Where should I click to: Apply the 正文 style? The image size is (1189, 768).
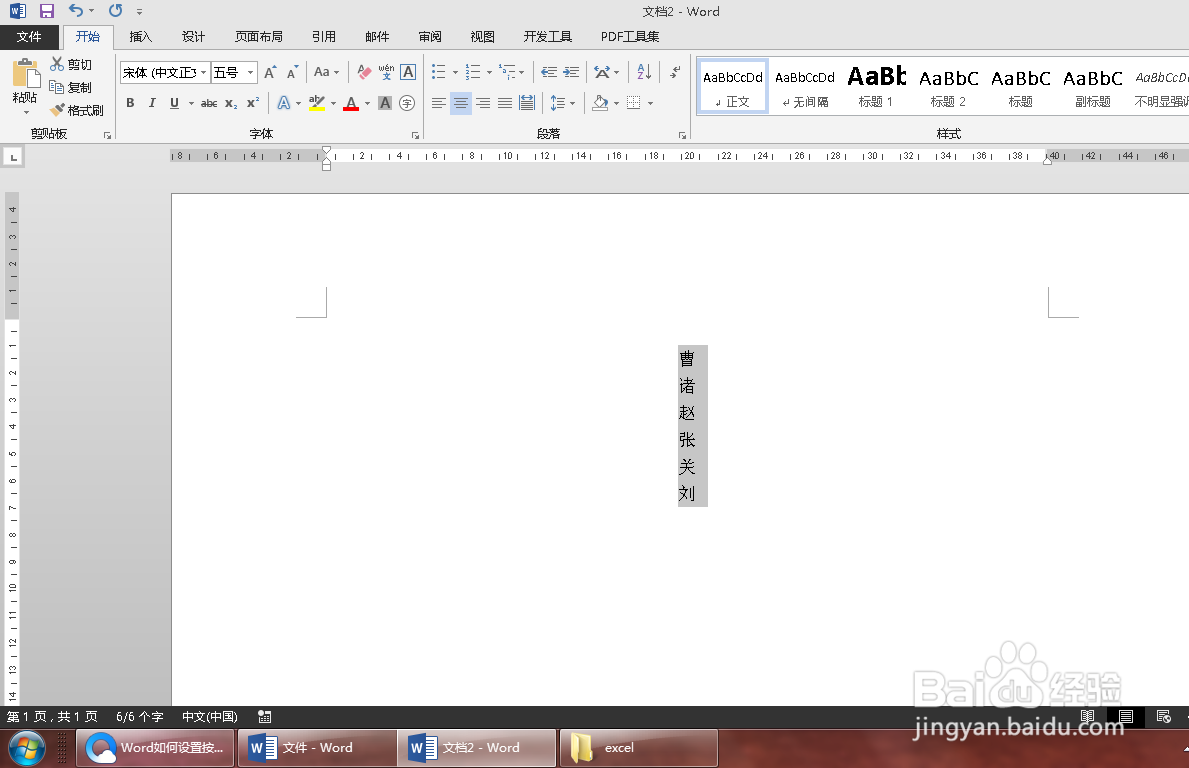pyautogui.click(x=733, y=86)
